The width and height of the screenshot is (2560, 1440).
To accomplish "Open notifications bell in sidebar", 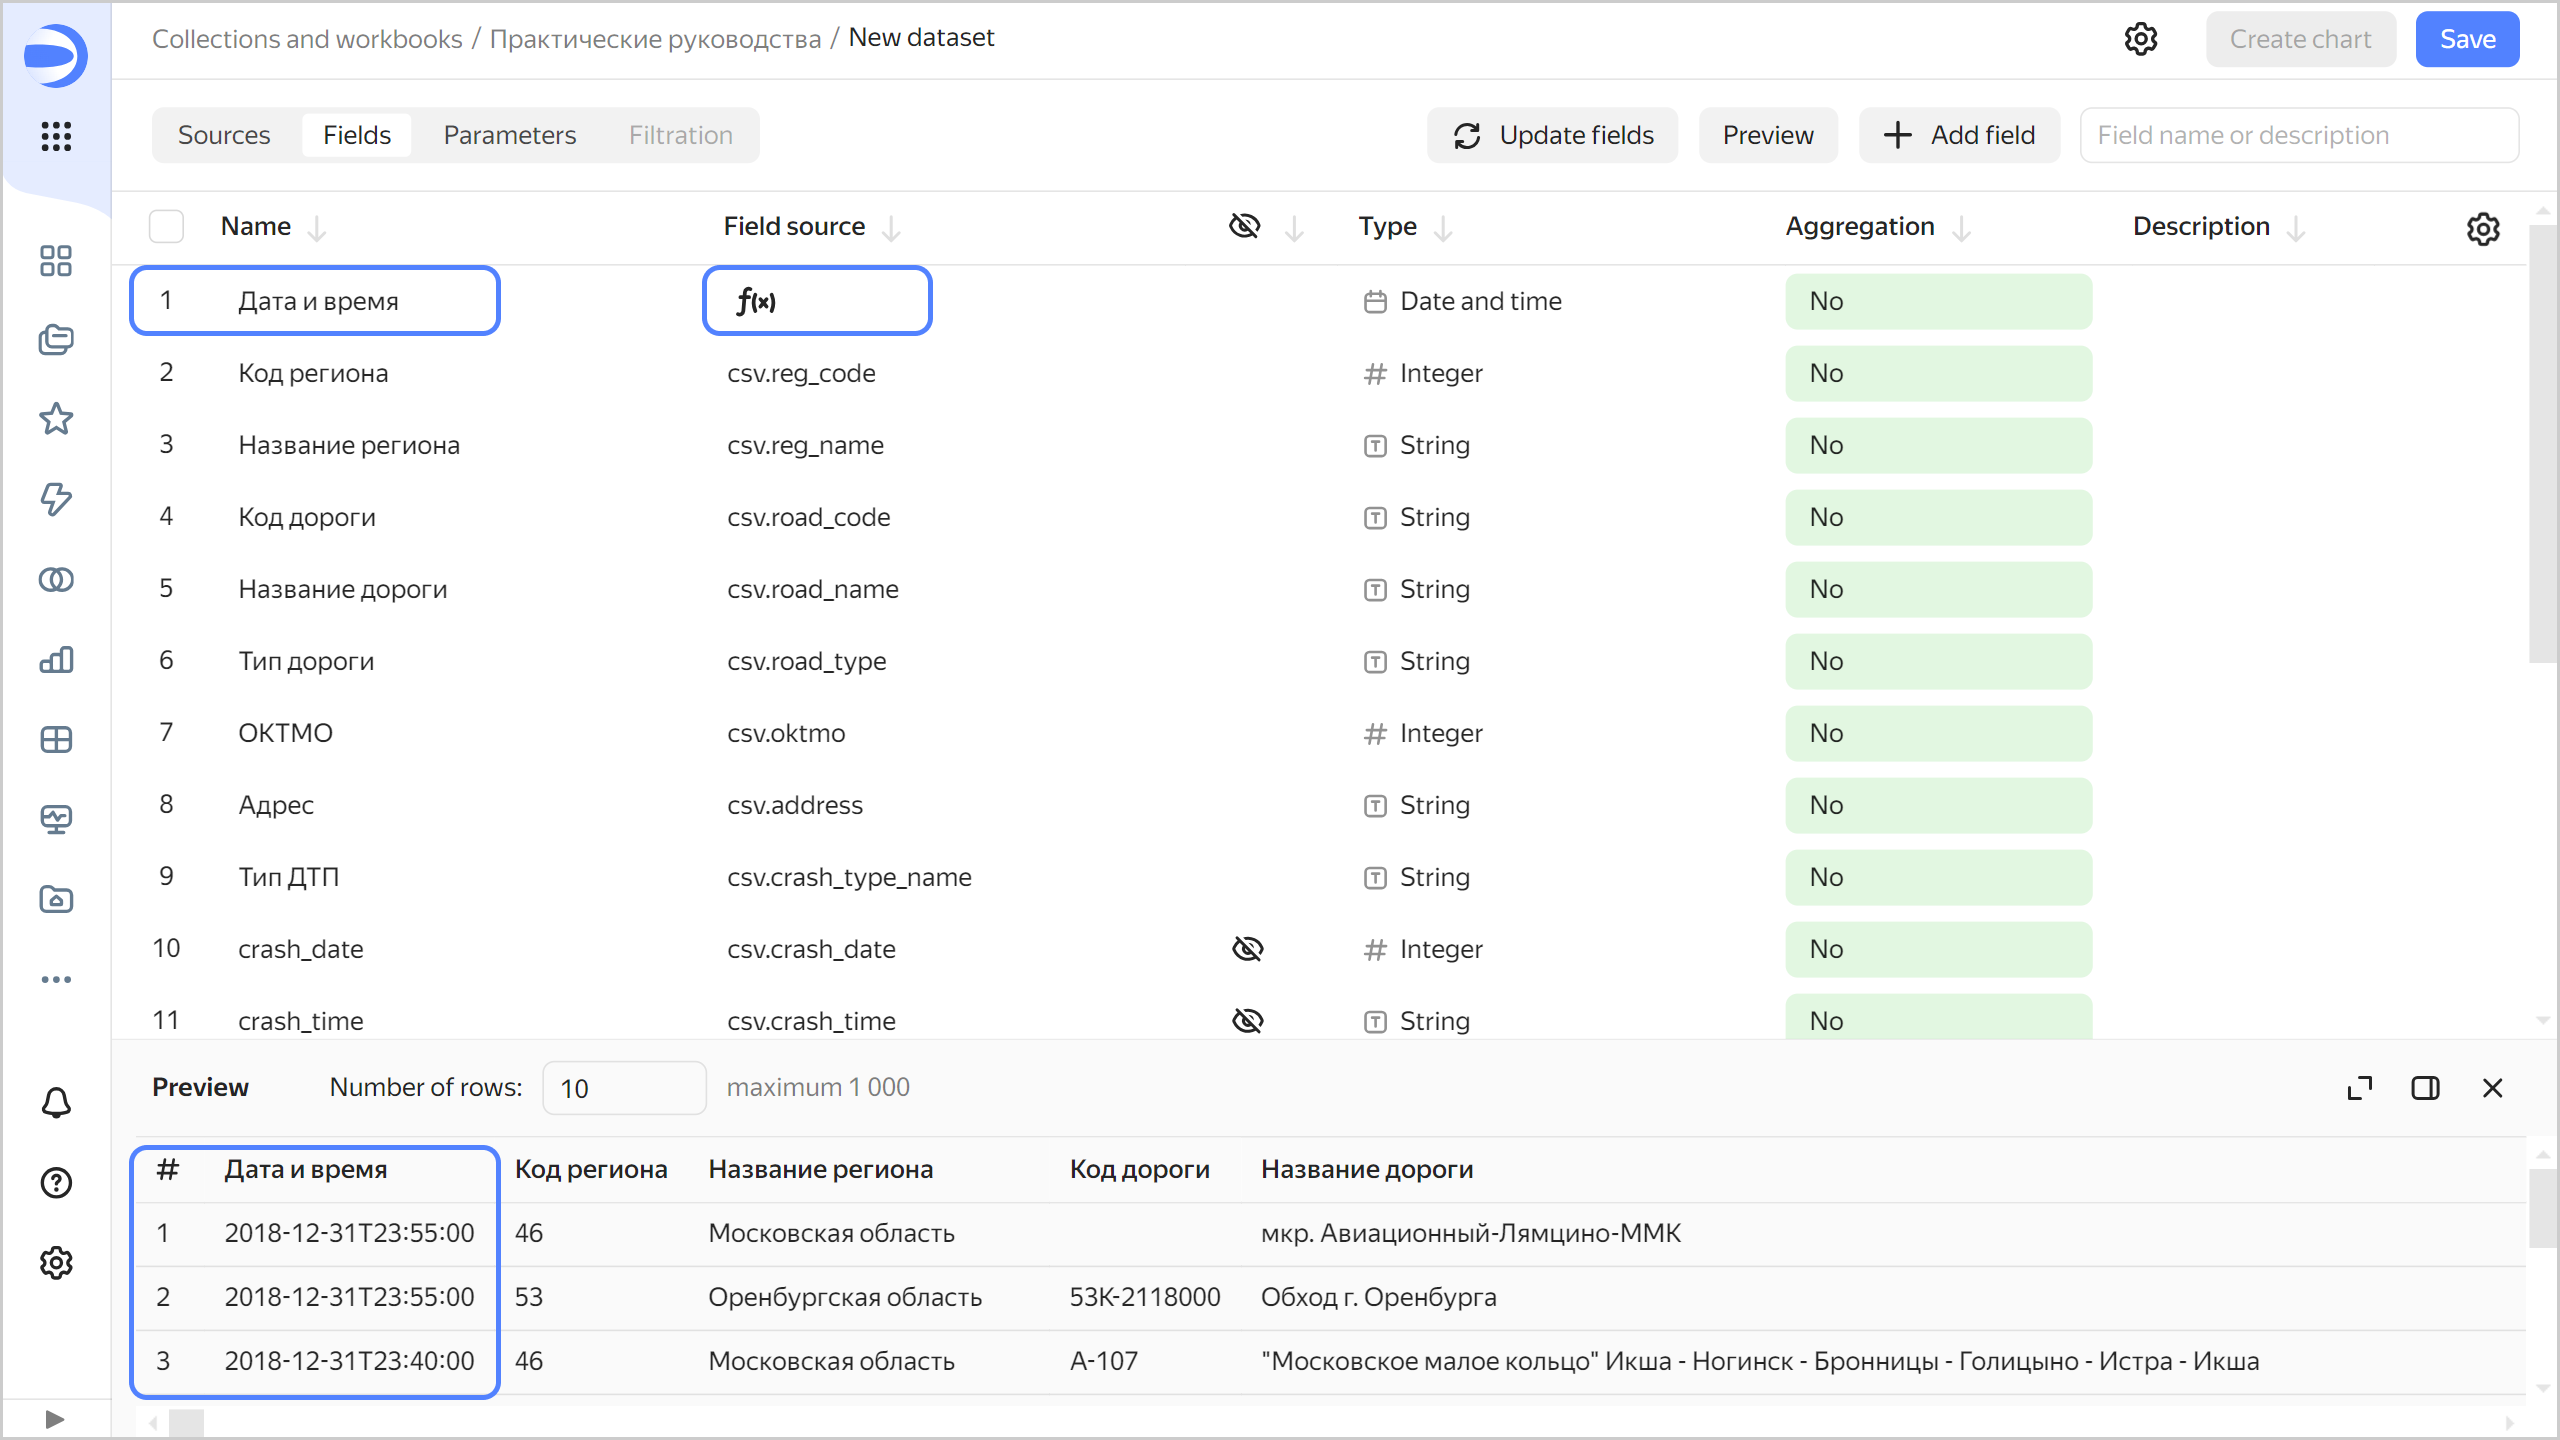I will click(x=56, y=1103).
